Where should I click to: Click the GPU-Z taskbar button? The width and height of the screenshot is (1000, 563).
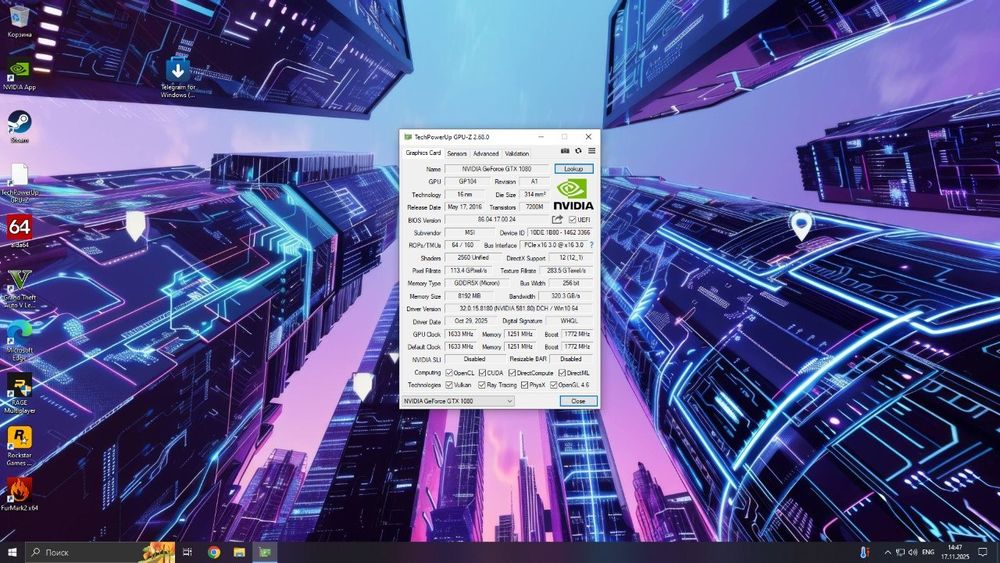pos(265,552)
